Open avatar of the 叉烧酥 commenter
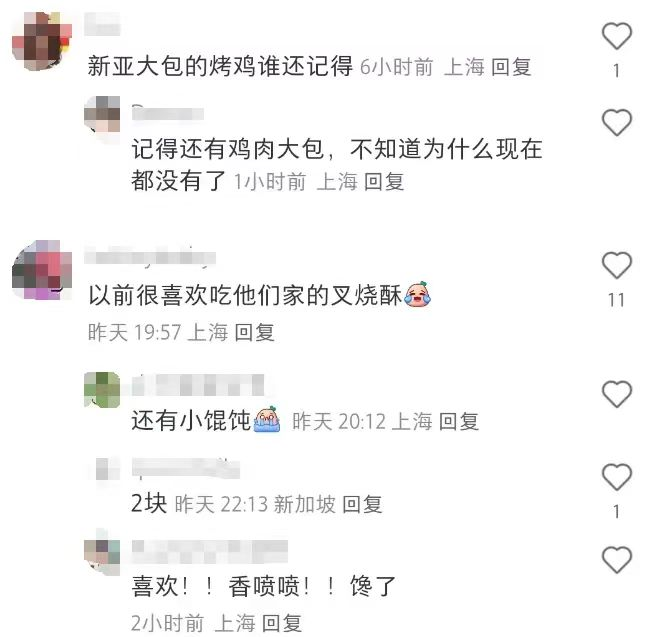Screen dimensions: 646x637 [42, 270]
